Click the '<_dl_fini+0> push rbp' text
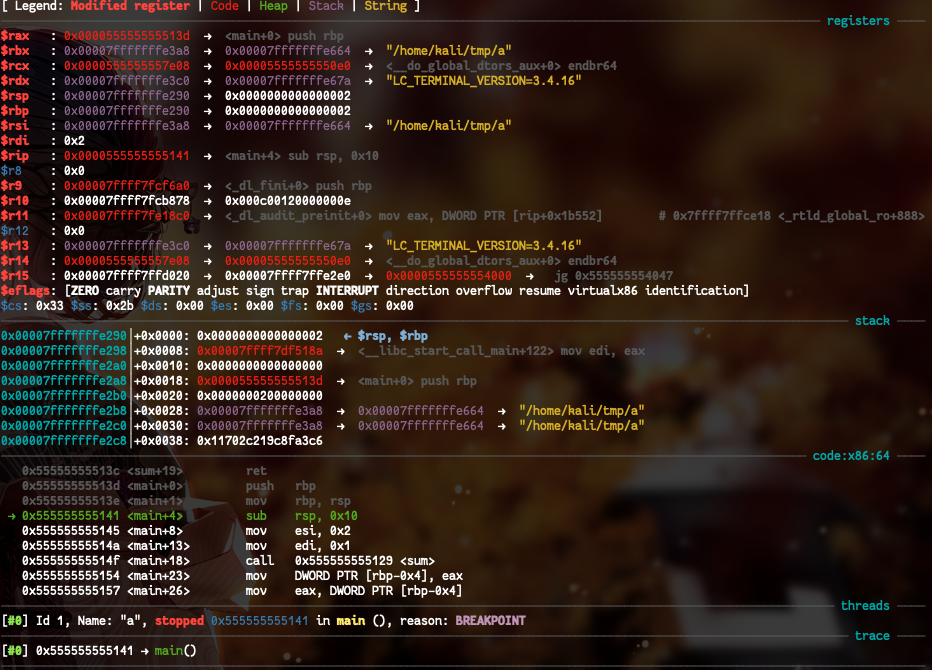 (x=298, y=185)
